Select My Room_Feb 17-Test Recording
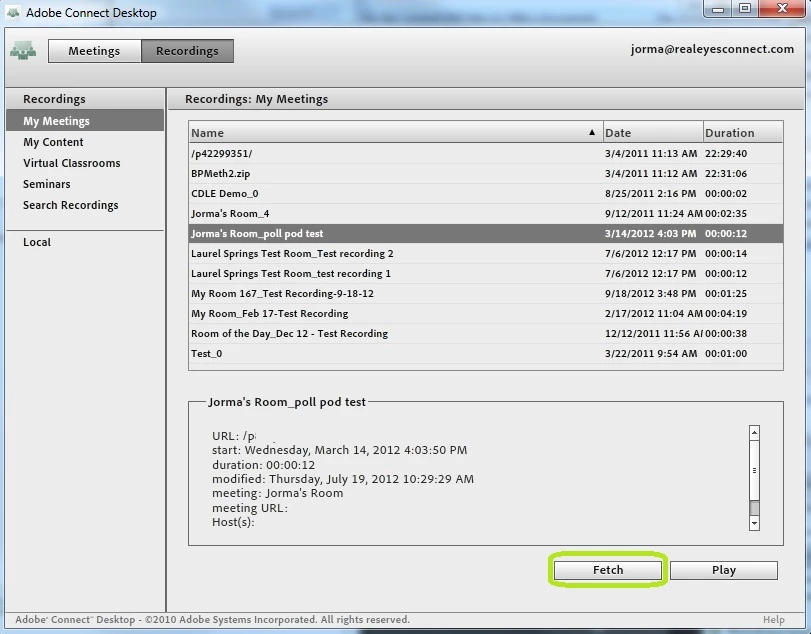This screenshot has width=811, height=634. pyautogui.click(x=486, y=313)
